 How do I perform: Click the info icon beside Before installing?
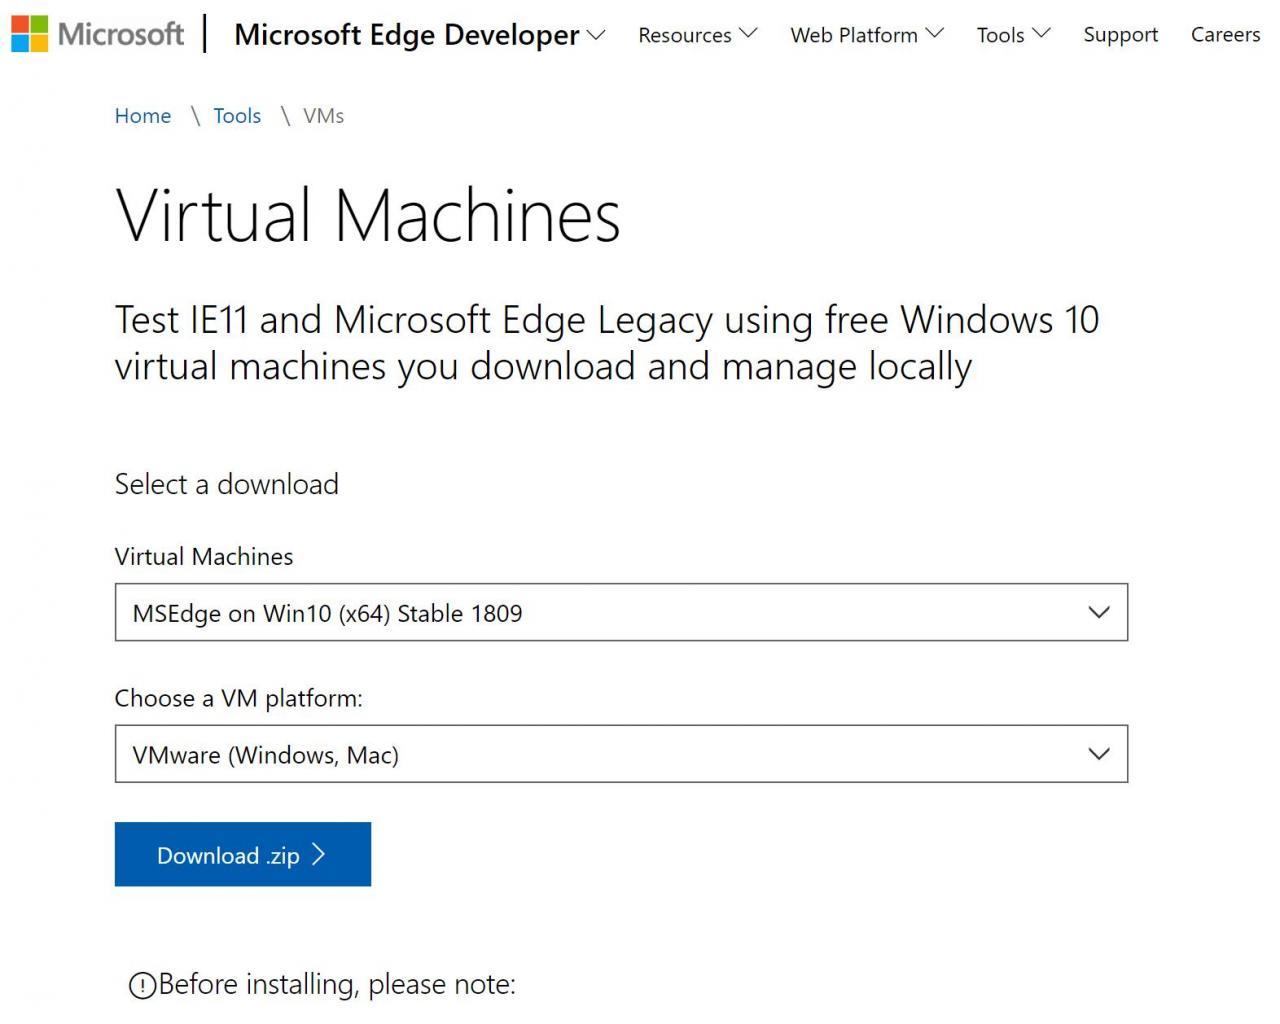coord(143,986)
